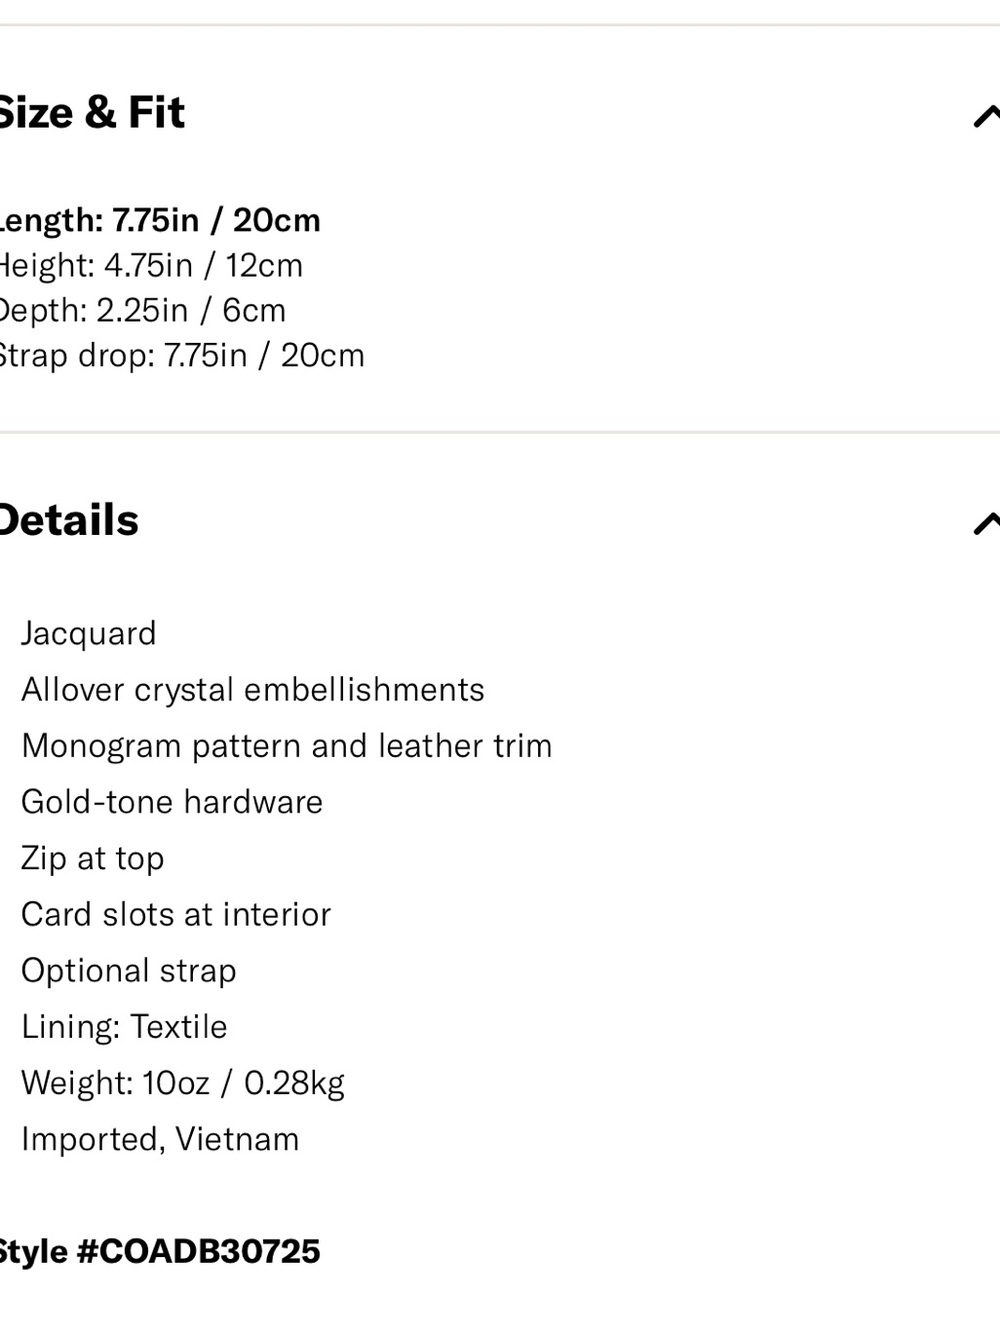Screen dimensions: 1000x1333
Task: Click the Imported, Vietnam item
Action: click(160, 1139)
